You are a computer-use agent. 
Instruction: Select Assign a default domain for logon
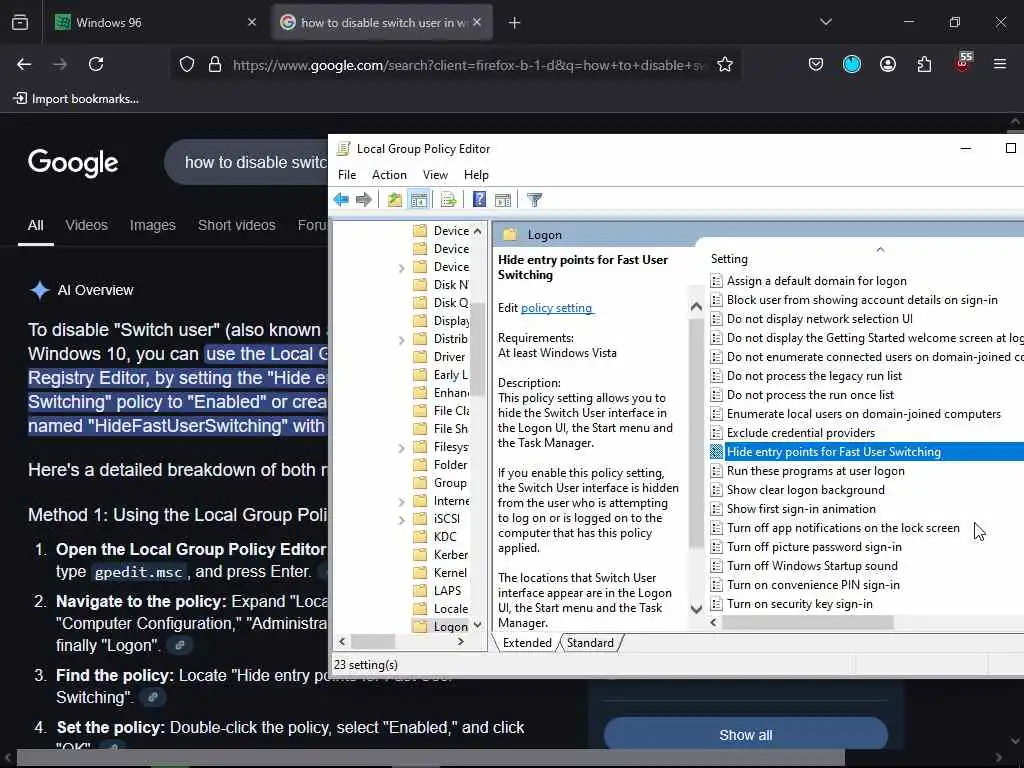[x=816, y=281]
